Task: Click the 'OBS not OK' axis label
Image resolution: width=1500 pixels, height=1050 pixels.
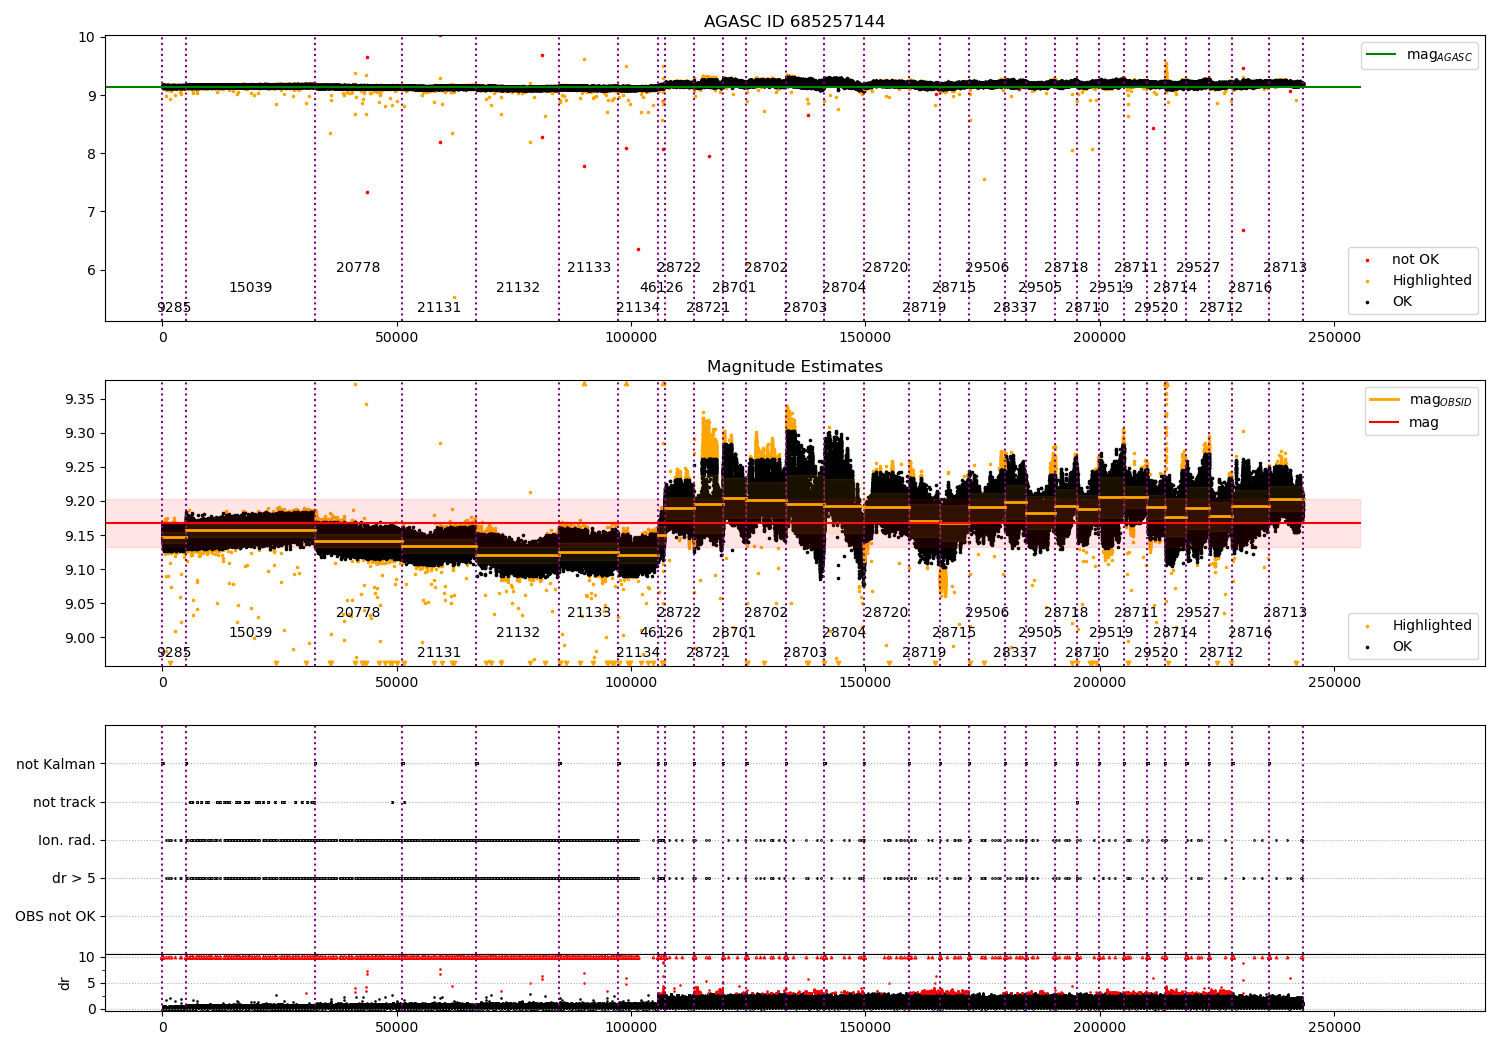Action: 55,916
